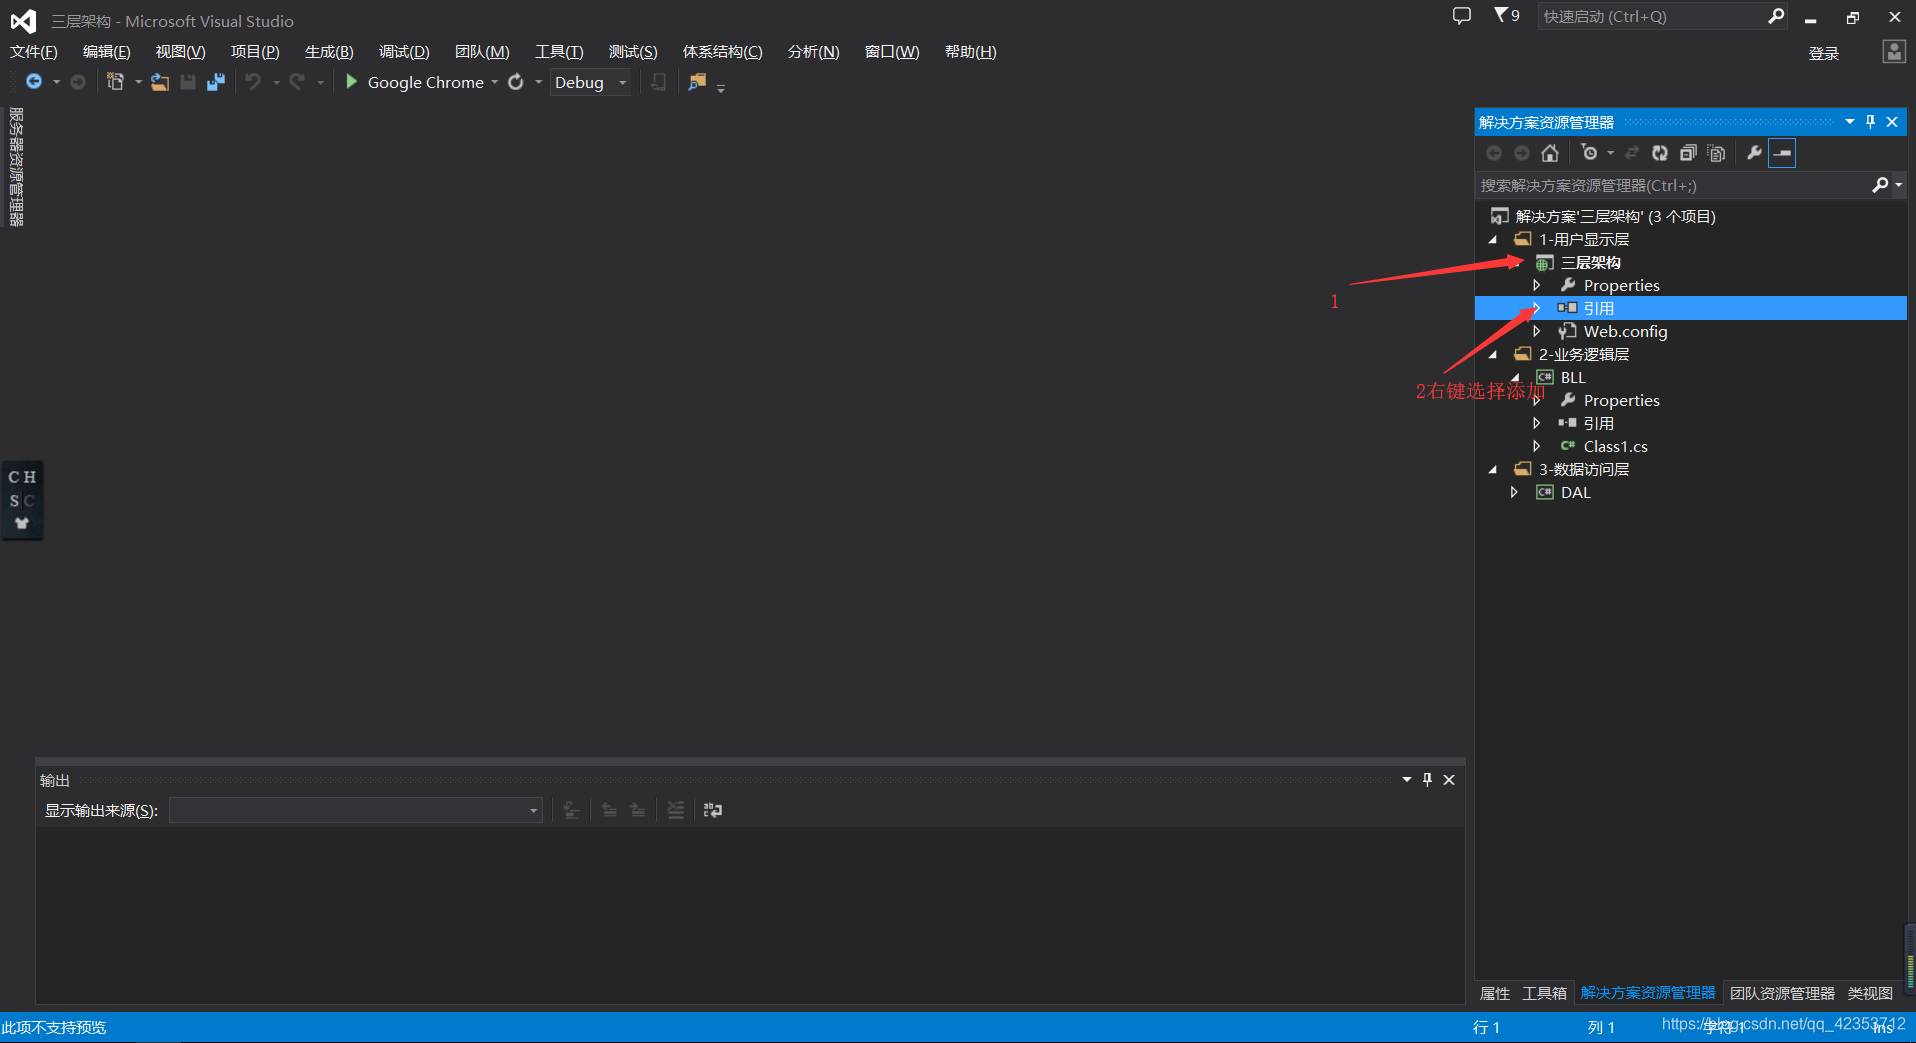Click the Solution Explorer Refresh icon

(1660, 153)
